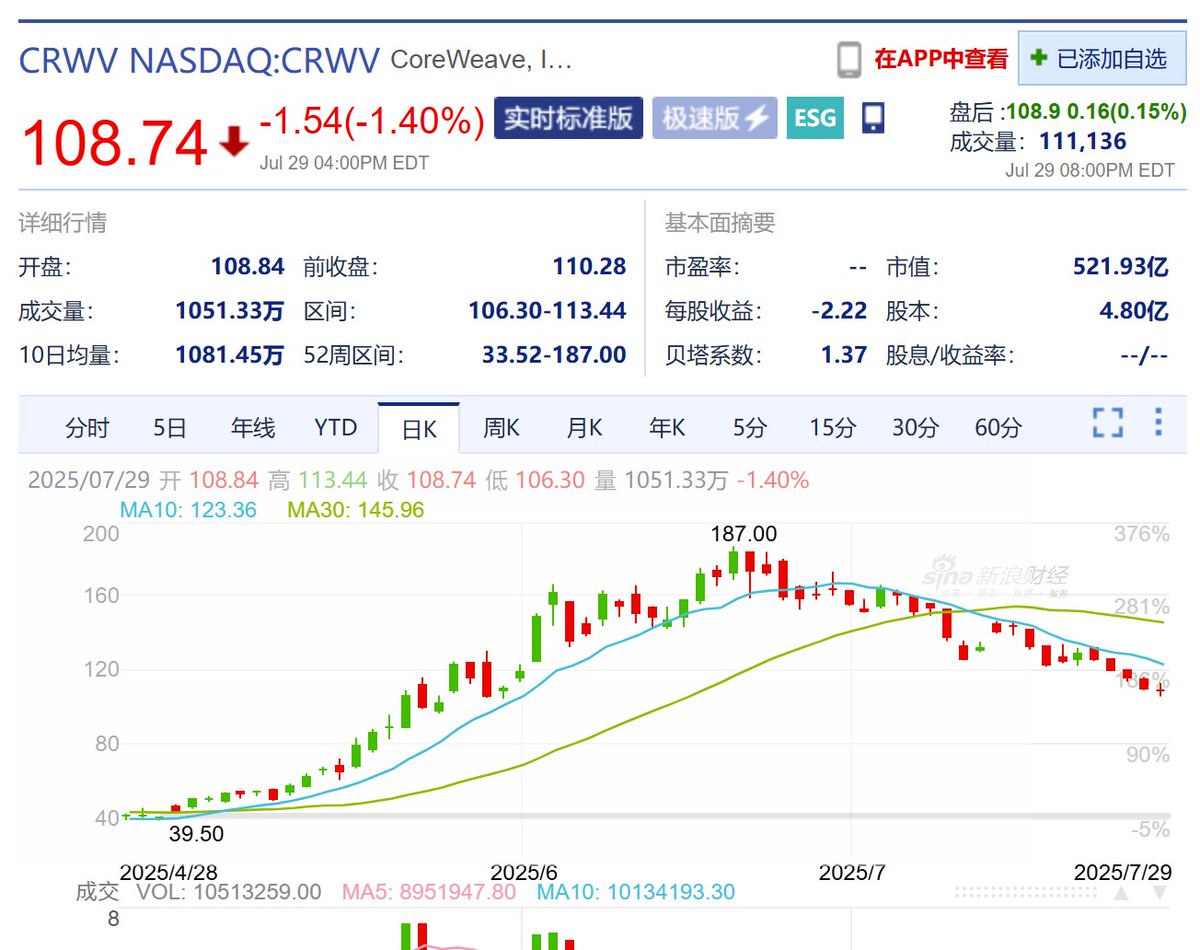
Task: Click the 详细行情 section heading
Action: pyautogui.click(x=62, y=223)
